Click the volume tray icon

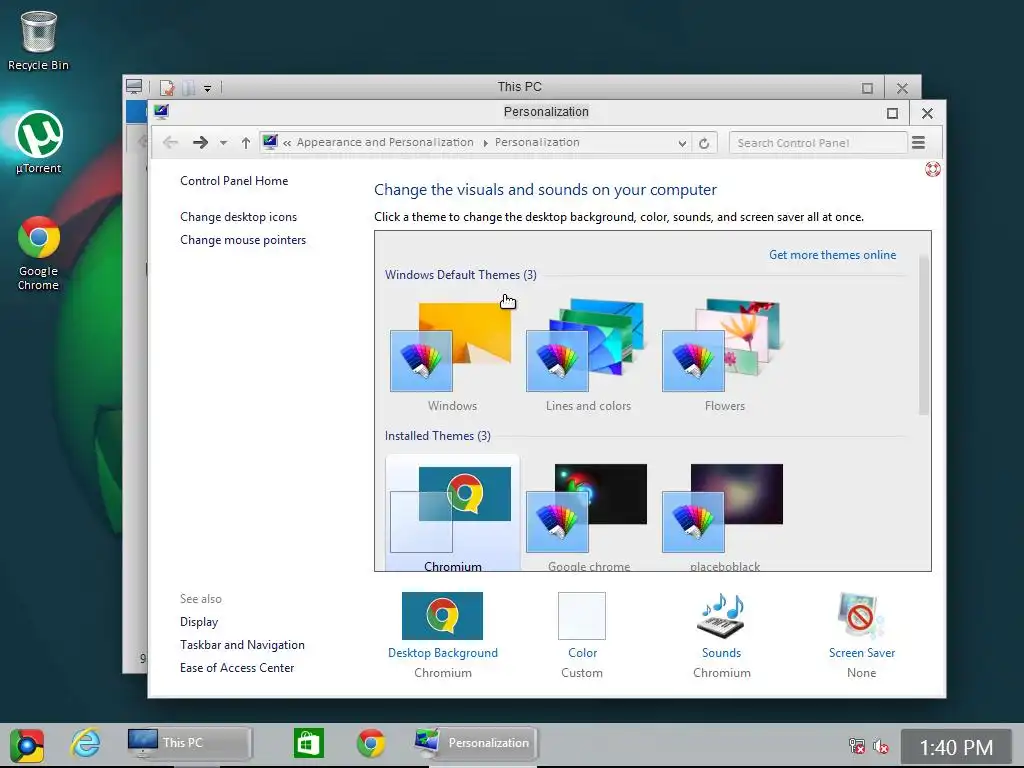[x=881, y=746]
